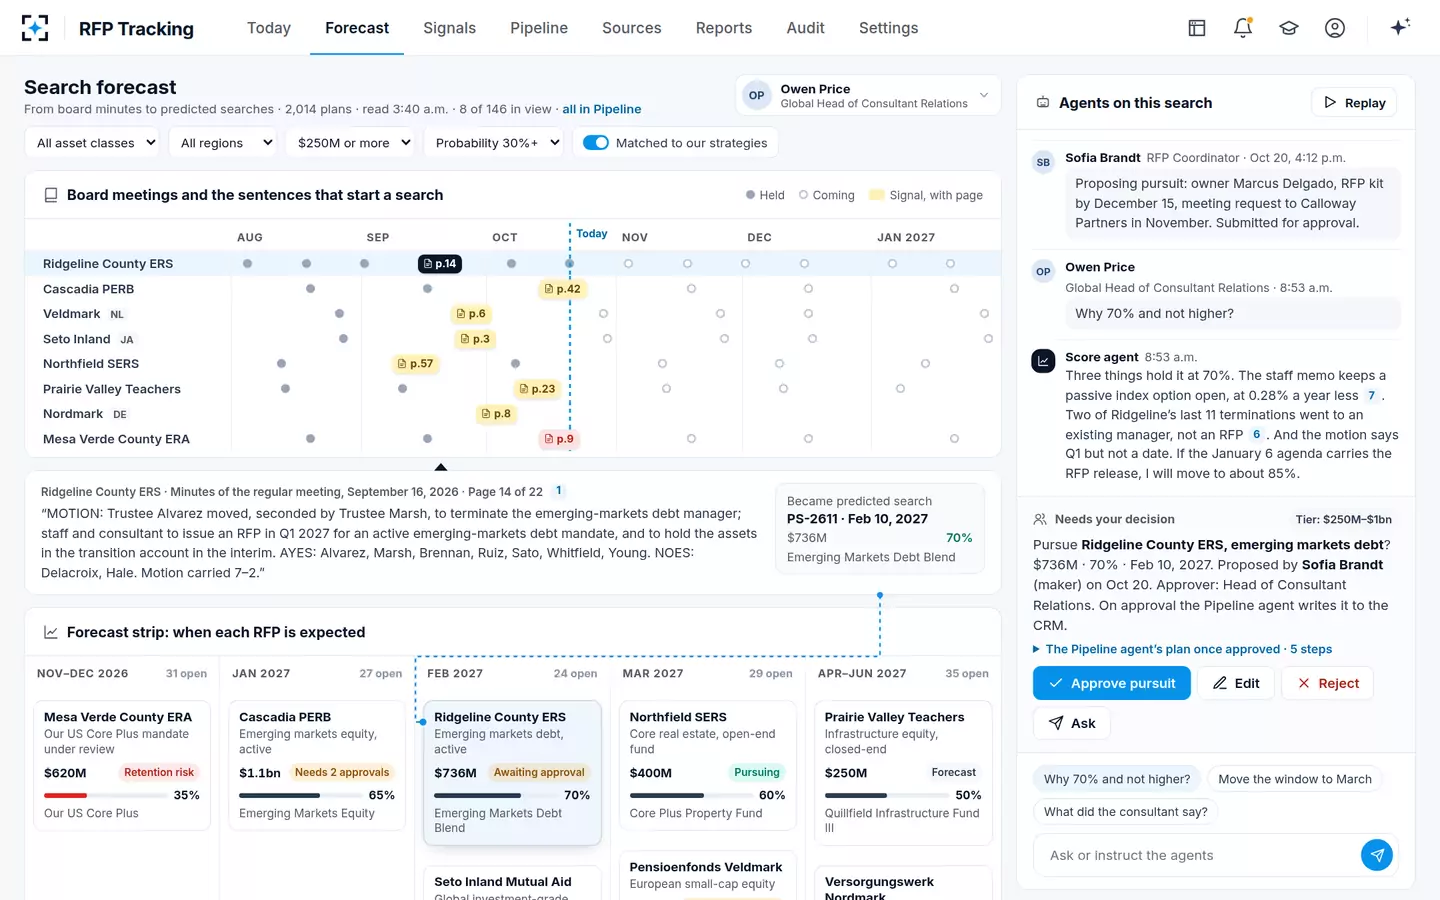The height and width of the screenshot is (900, 1440).
Task: Select the Ridgeline County ERS forecast card
Action: pos(513,773)
